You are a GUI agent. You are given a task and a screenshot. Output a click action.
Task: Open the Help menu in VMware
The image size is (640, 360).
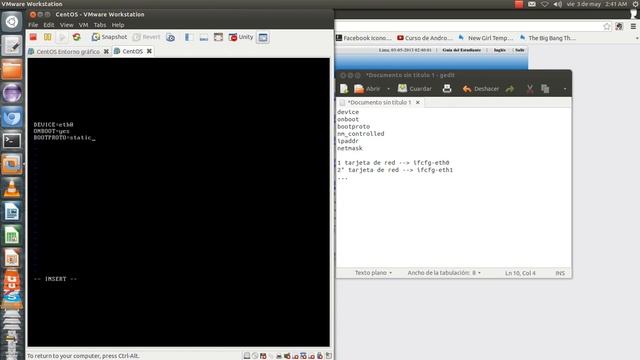[x=118, y=25]
